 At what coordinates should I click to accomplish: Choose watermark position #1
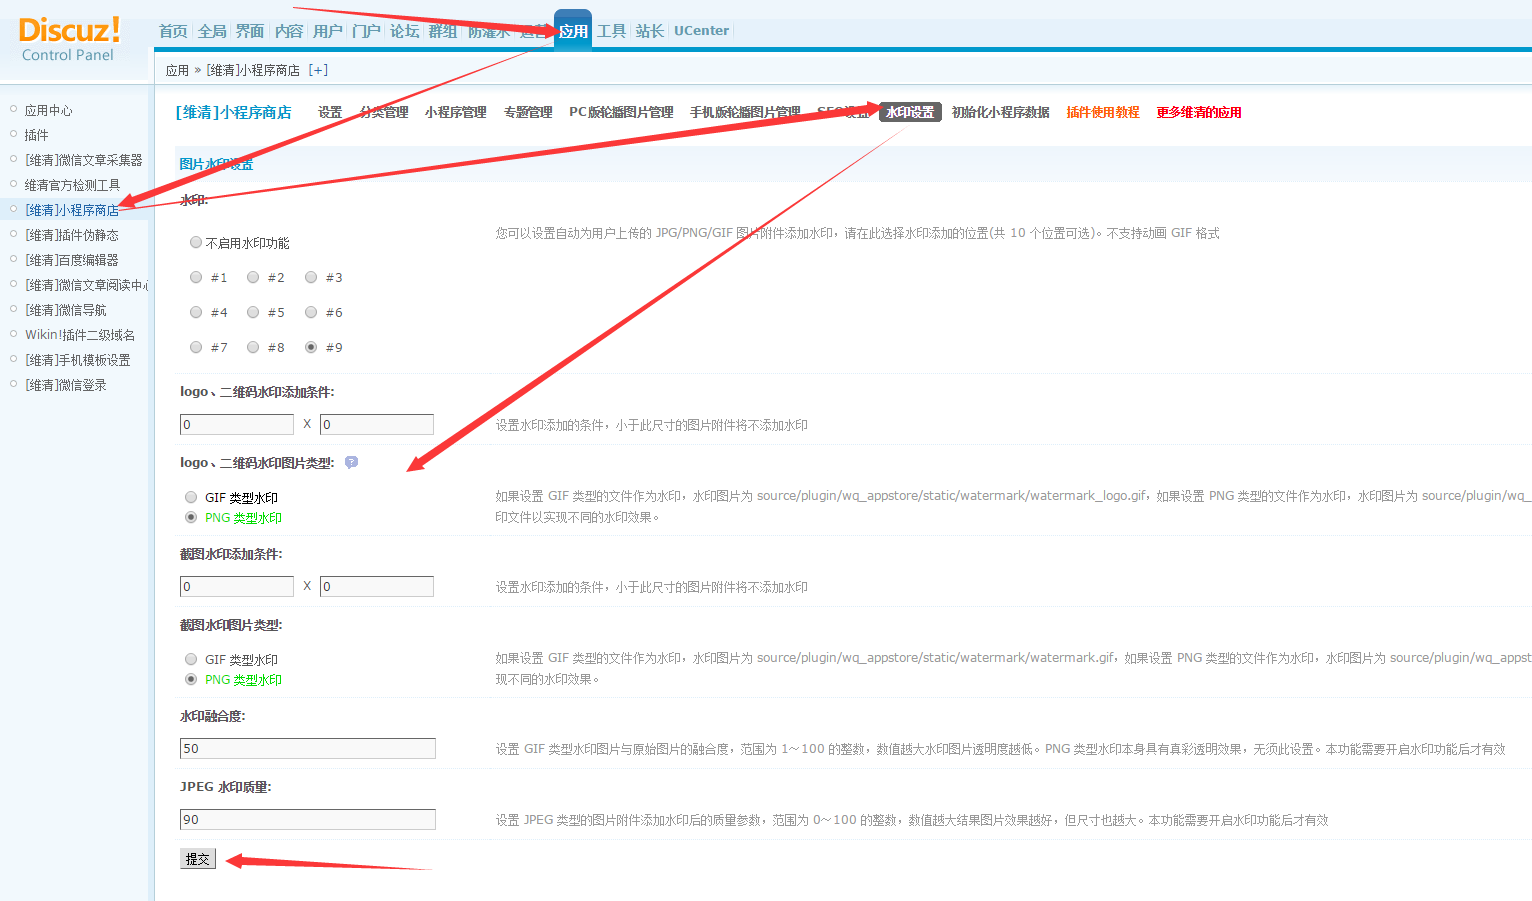[196, 277]
